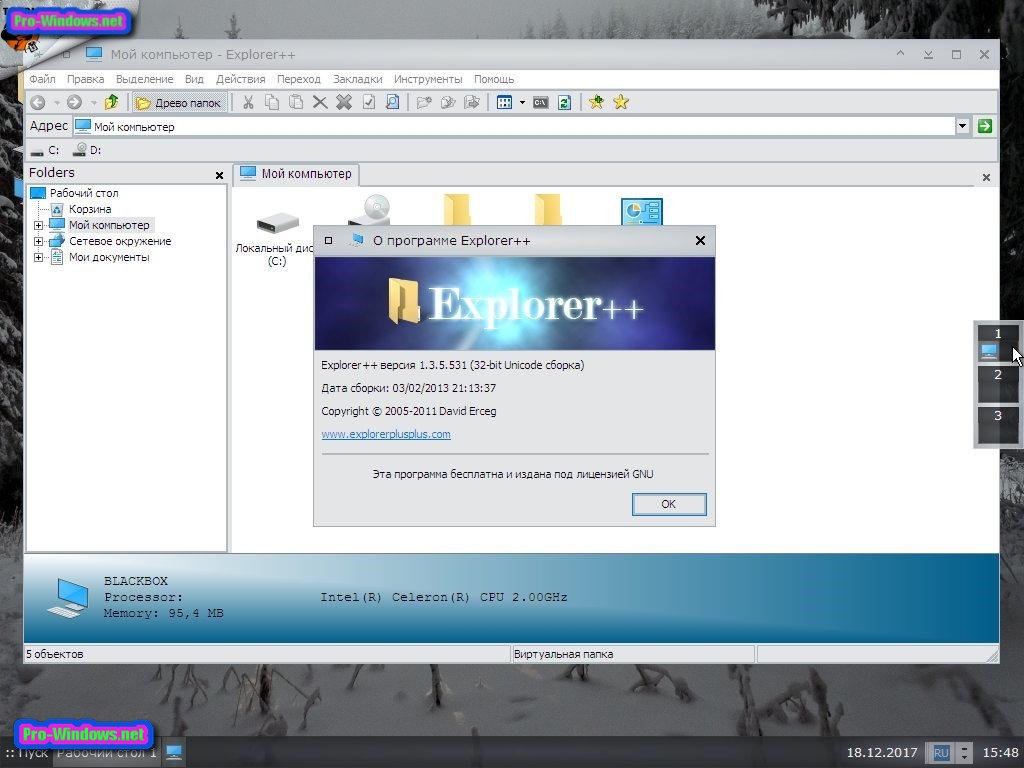Click the taskbar clock 15:48
The width and height of the screenshot is (1024, 768).
1000,752
